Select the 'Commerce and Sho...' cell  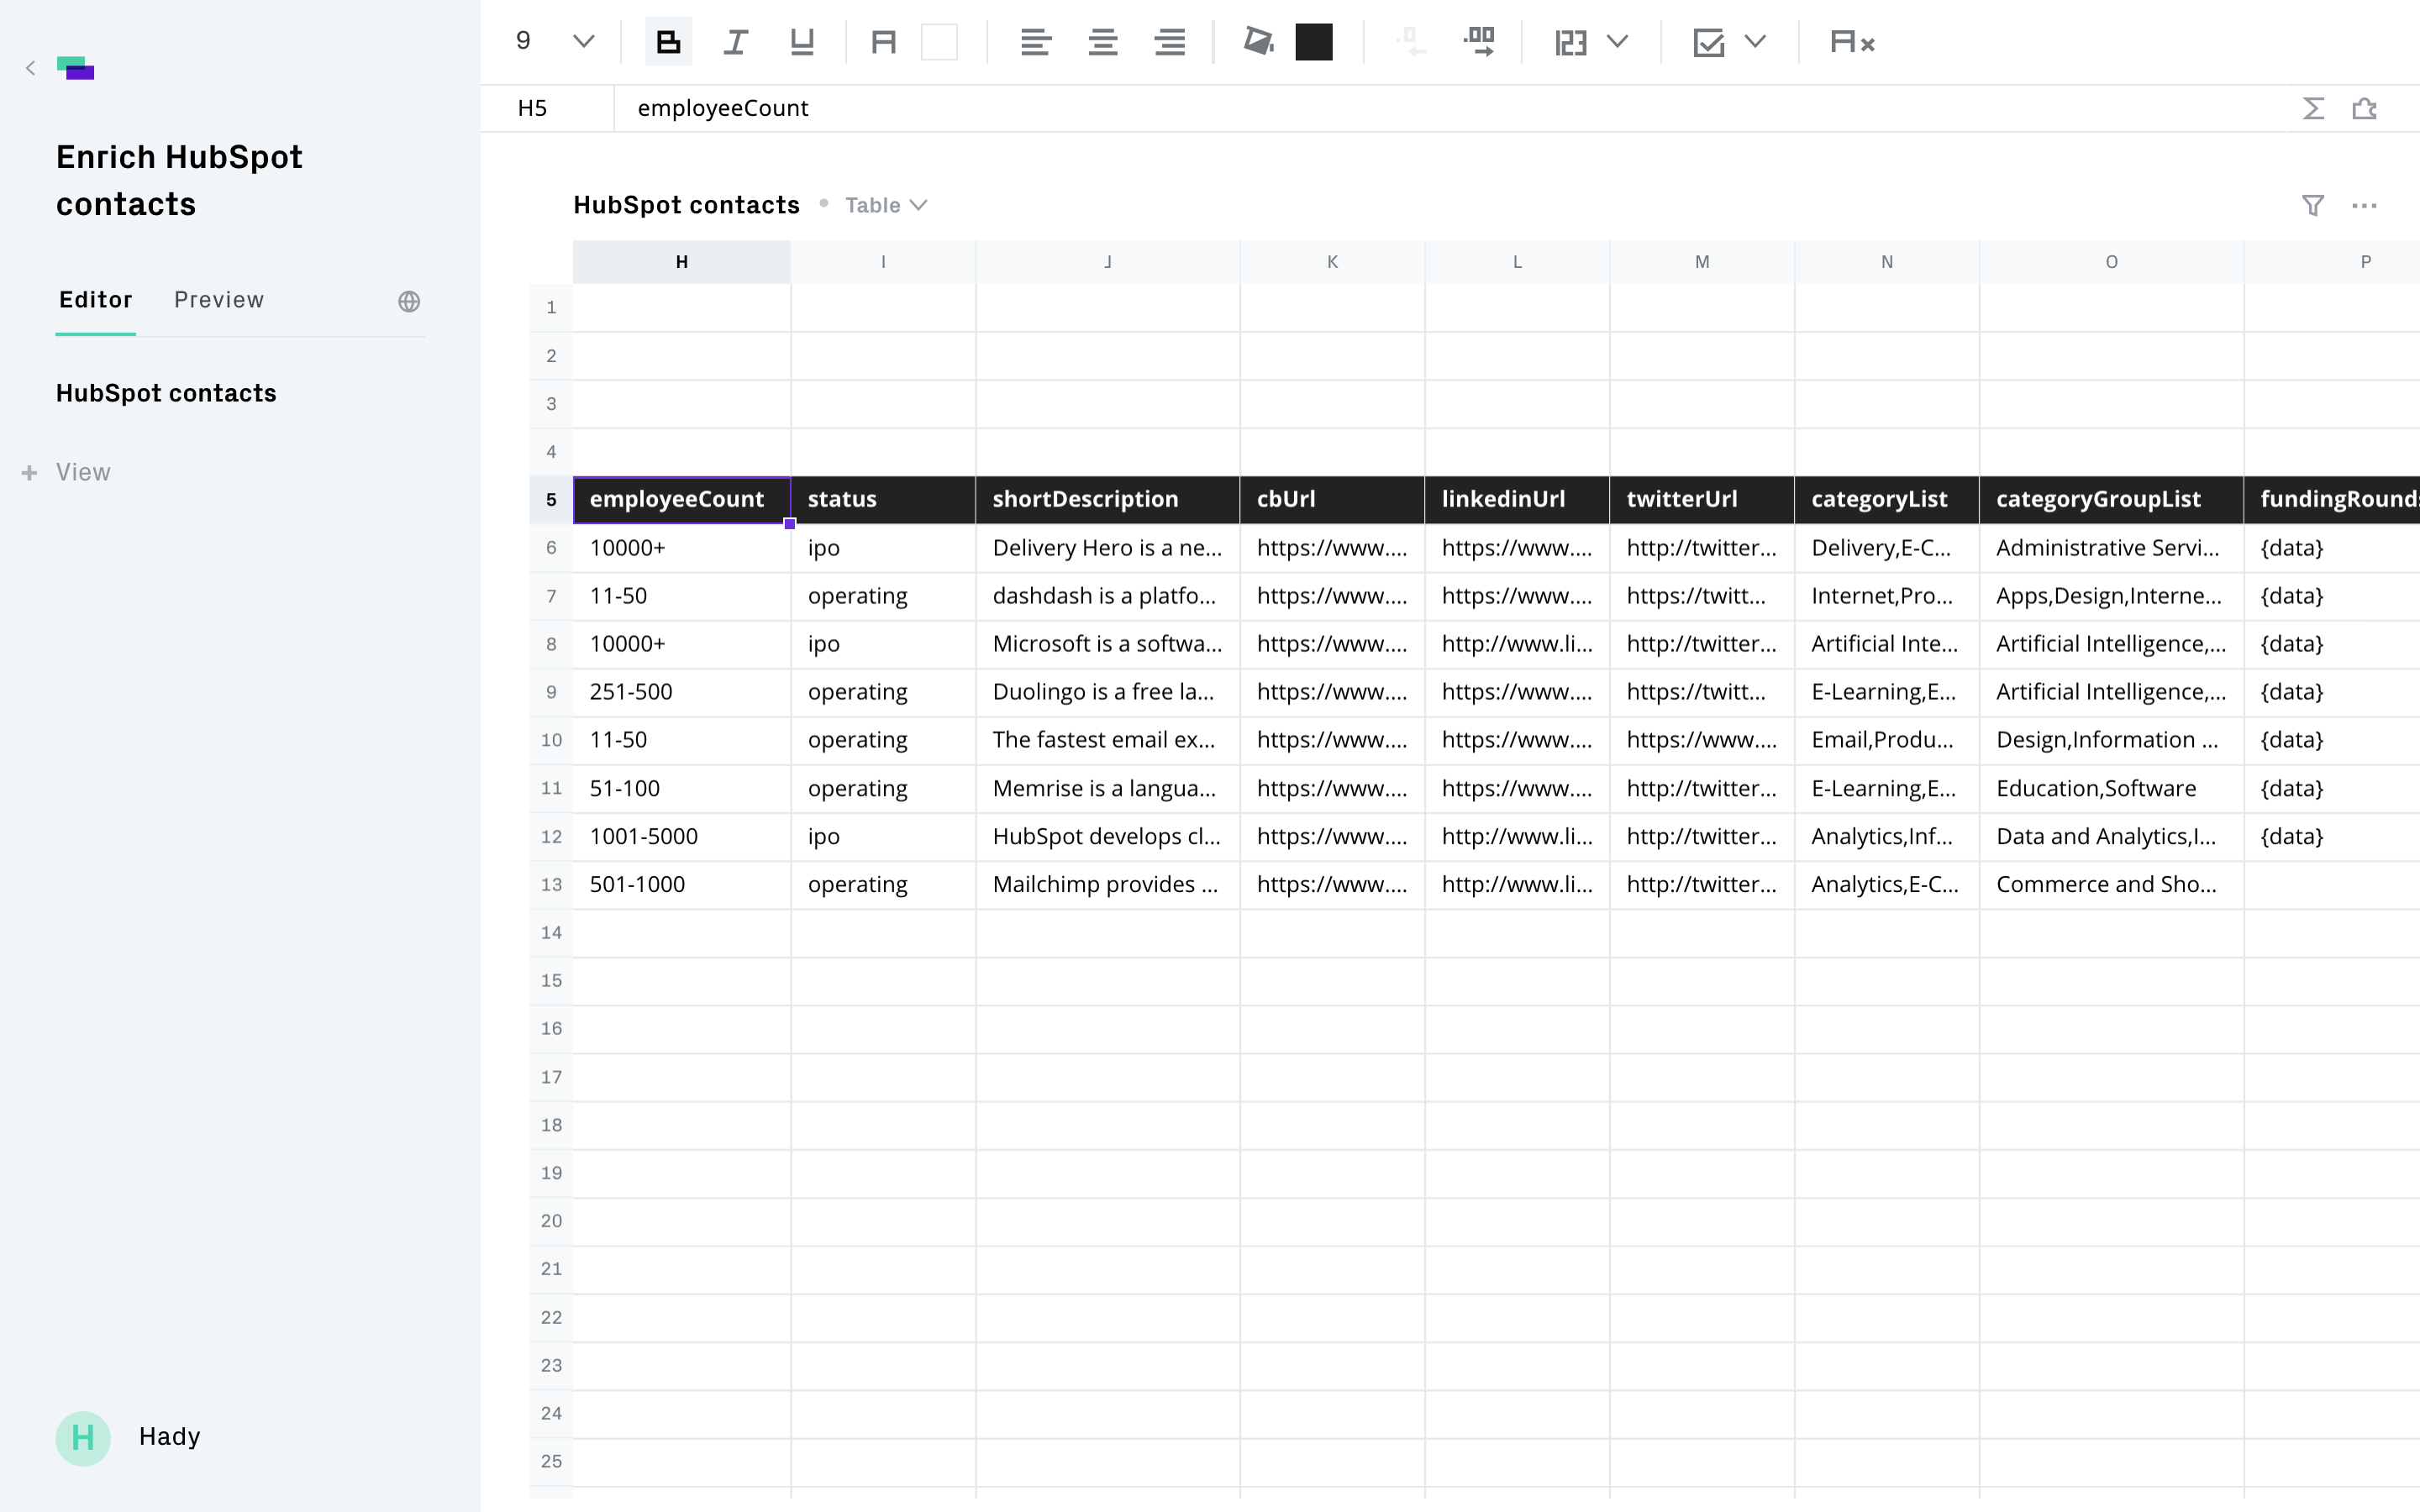[x=2111, y=885]
